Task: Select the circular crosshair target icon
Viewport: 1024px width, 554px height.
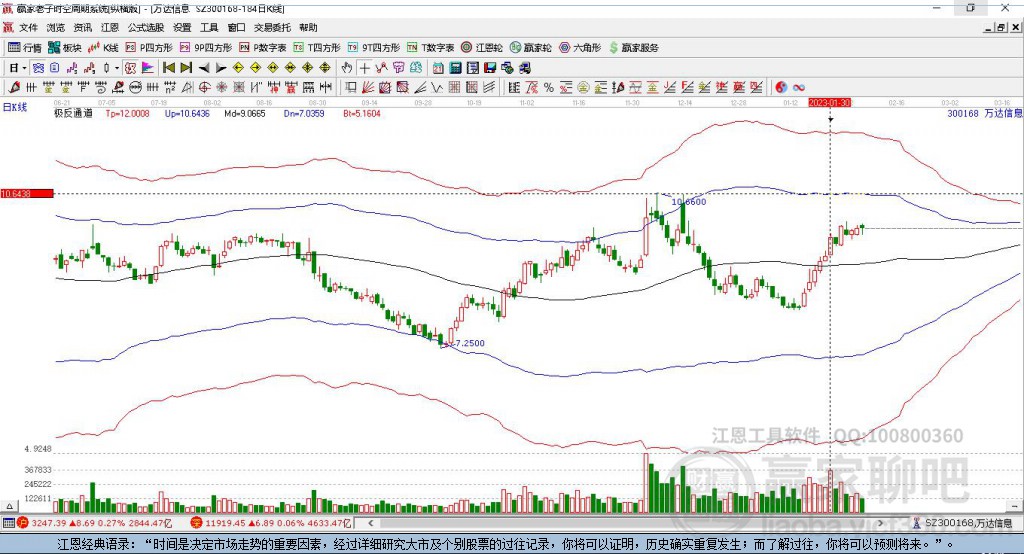Action: pos(204,88)
